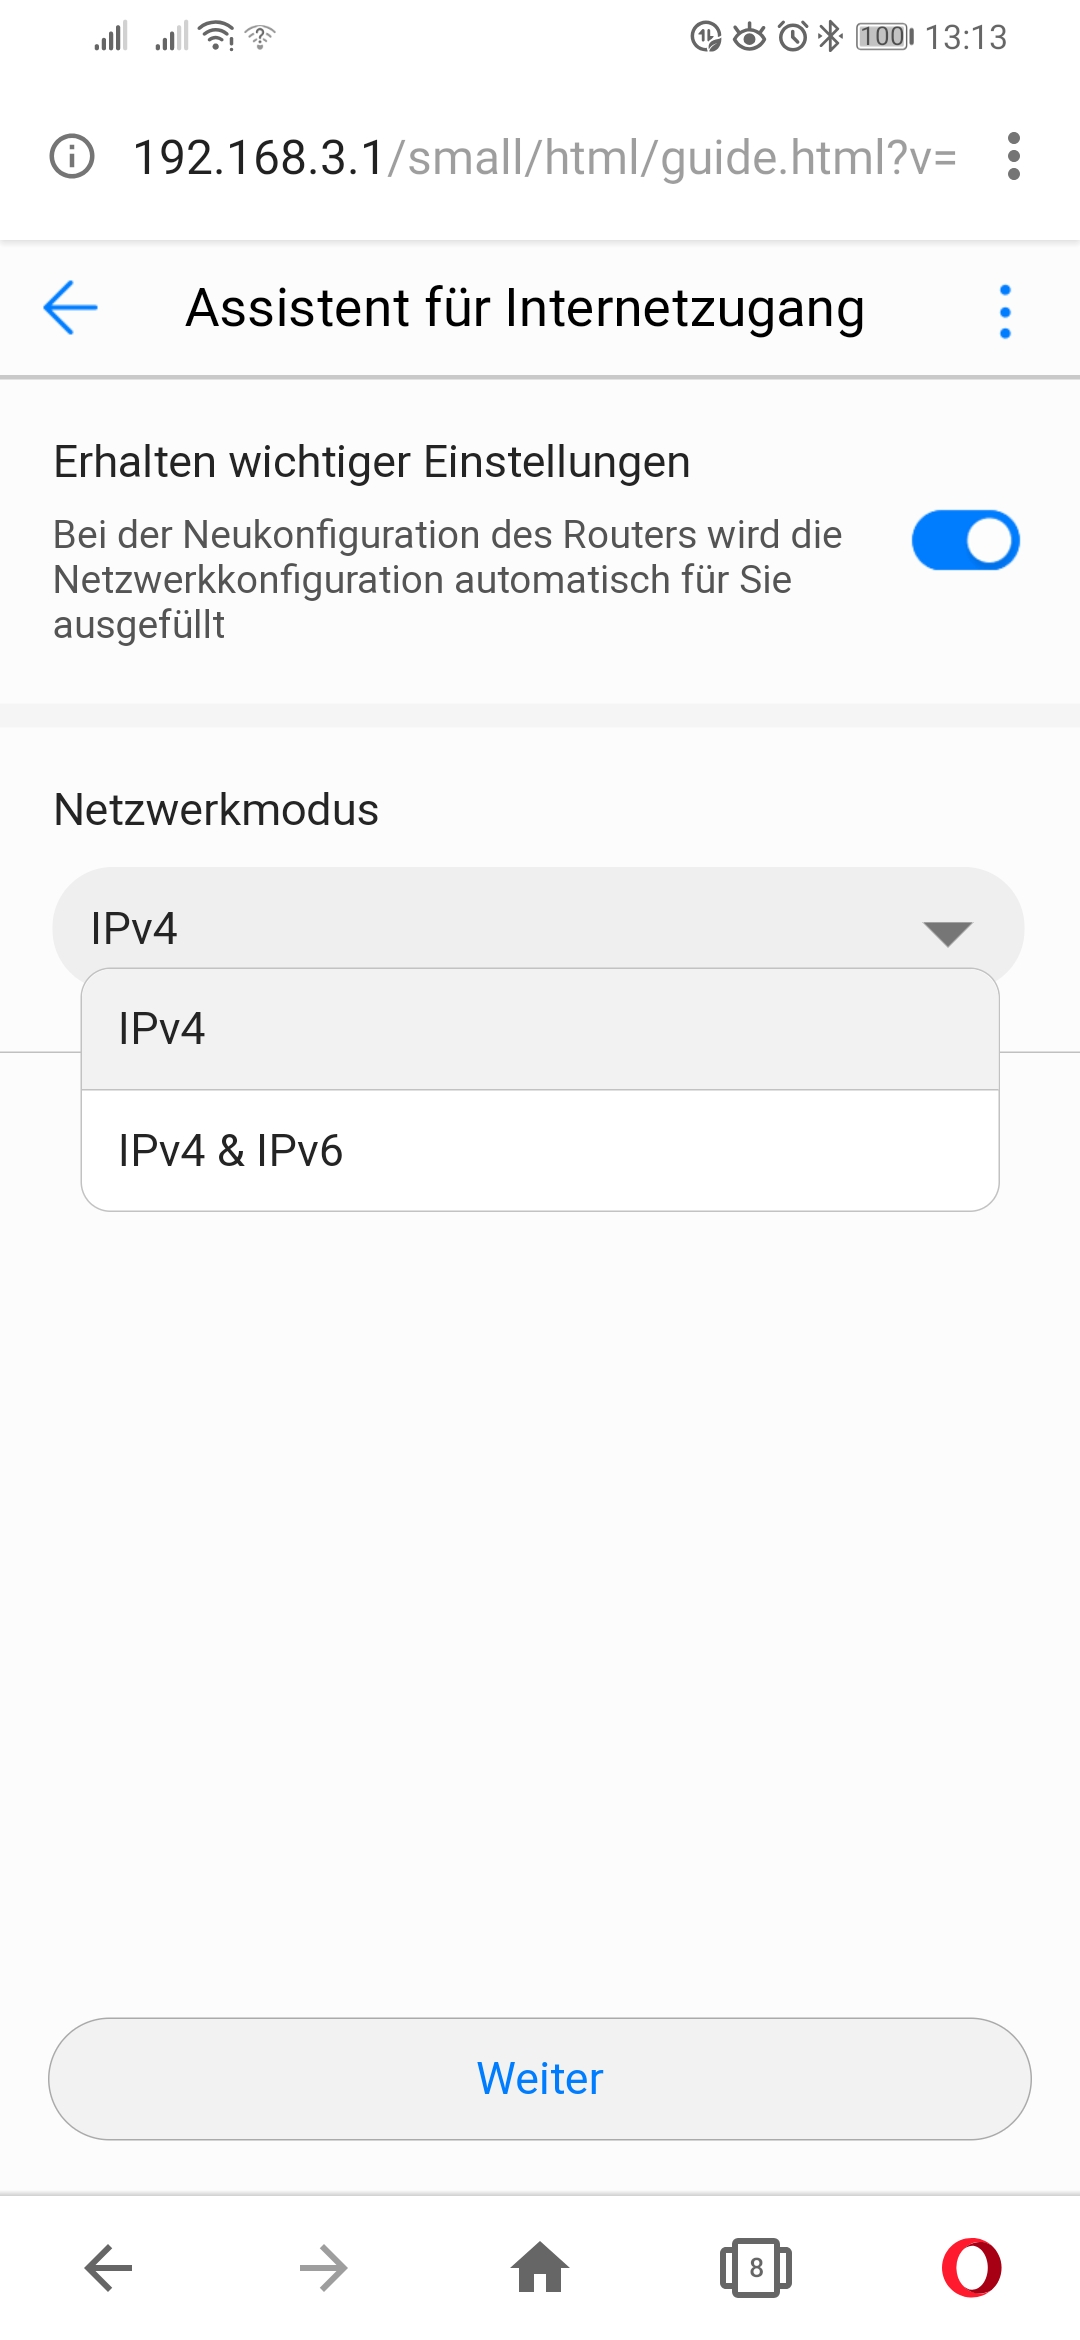This screenshot has width=1080, height=2340.
Task: Tap the Opera logo in bottom bar
Action: pos(975,2268)
